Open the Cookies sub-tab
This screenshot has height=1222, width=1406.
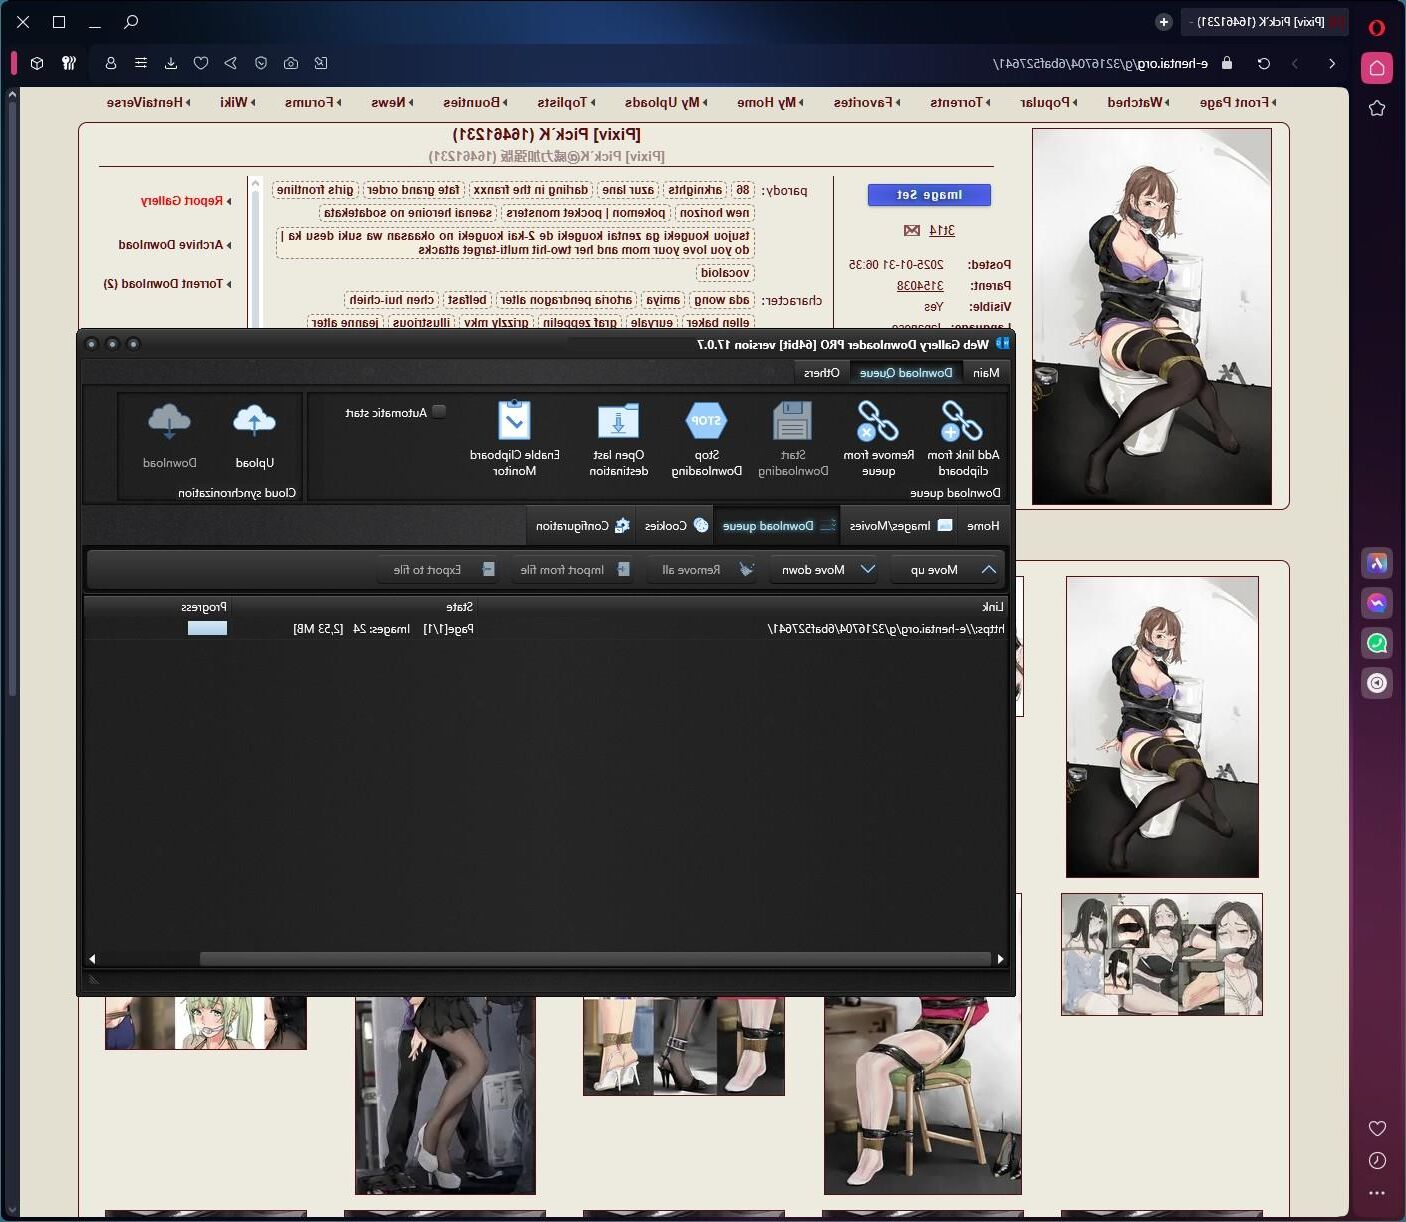coord(676,525)
